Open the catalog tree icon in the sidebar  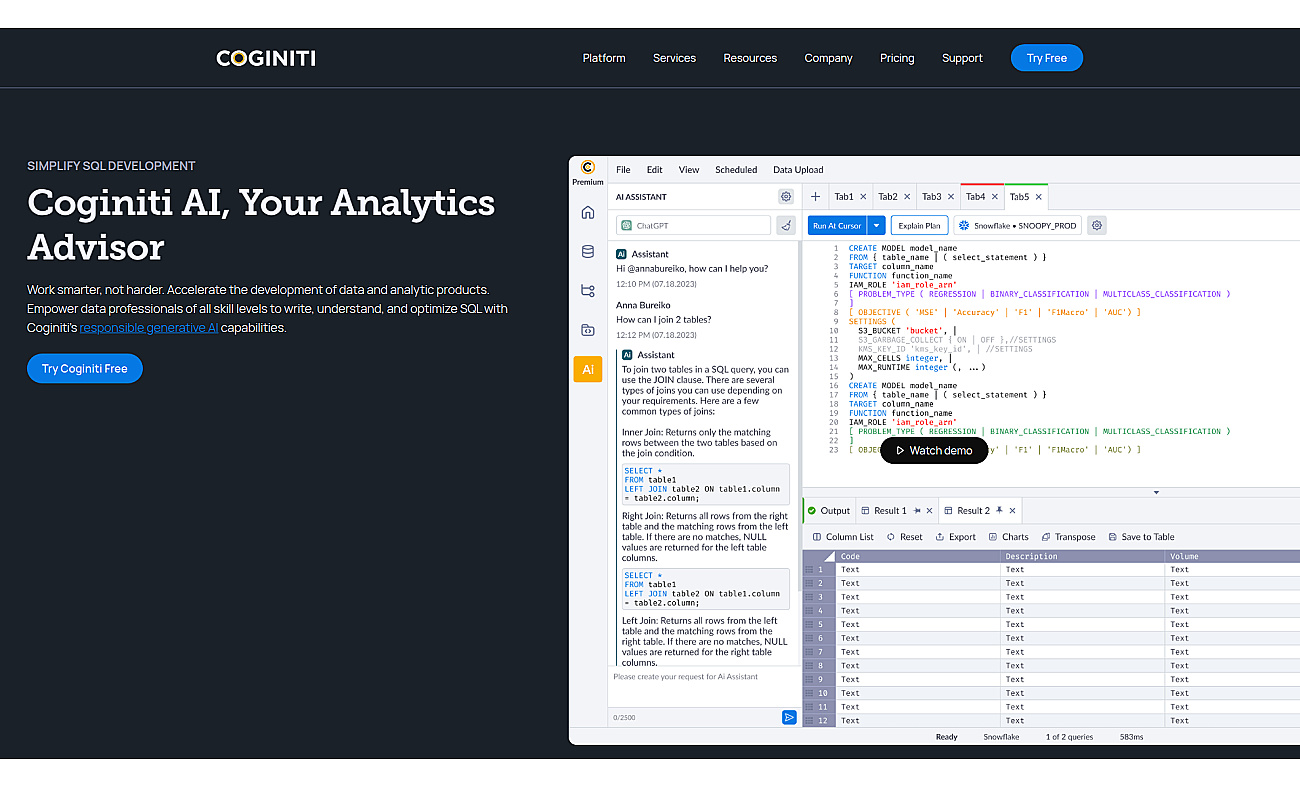(588, 291)
